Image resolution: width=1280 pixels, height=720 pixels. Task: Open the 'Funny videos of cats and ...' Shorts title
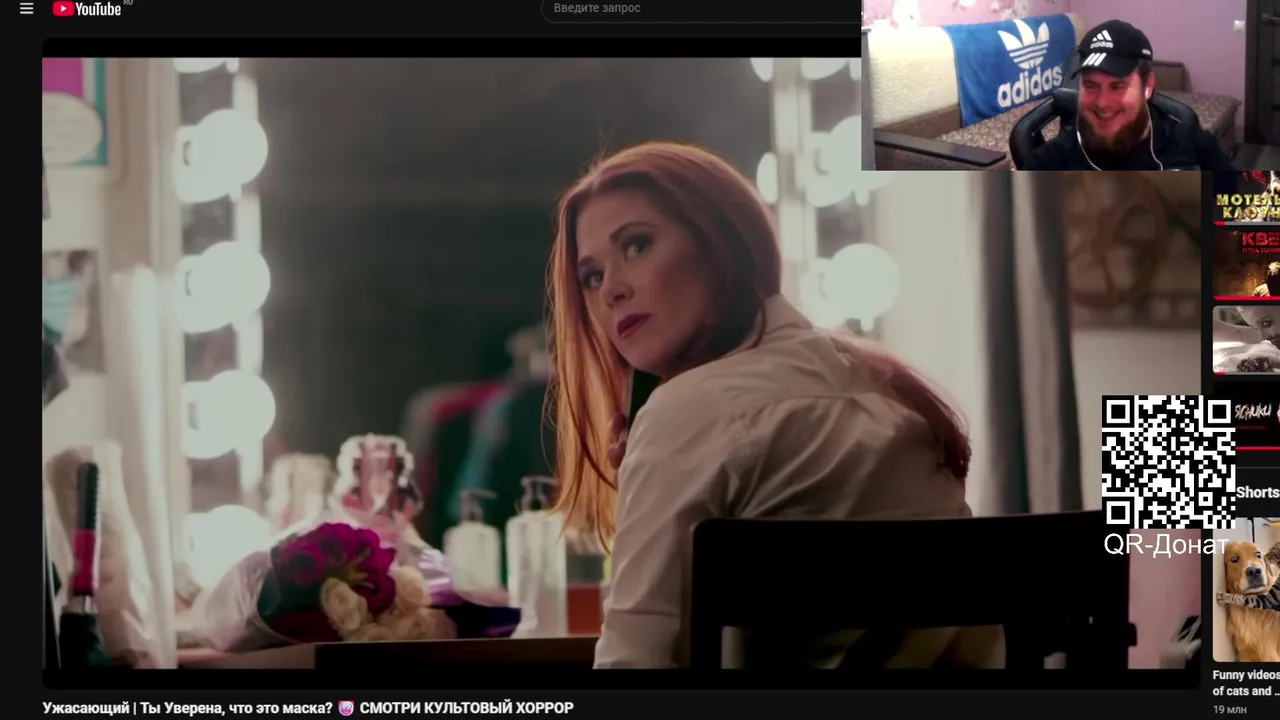pyautogui.click(x=1246, y=683)
